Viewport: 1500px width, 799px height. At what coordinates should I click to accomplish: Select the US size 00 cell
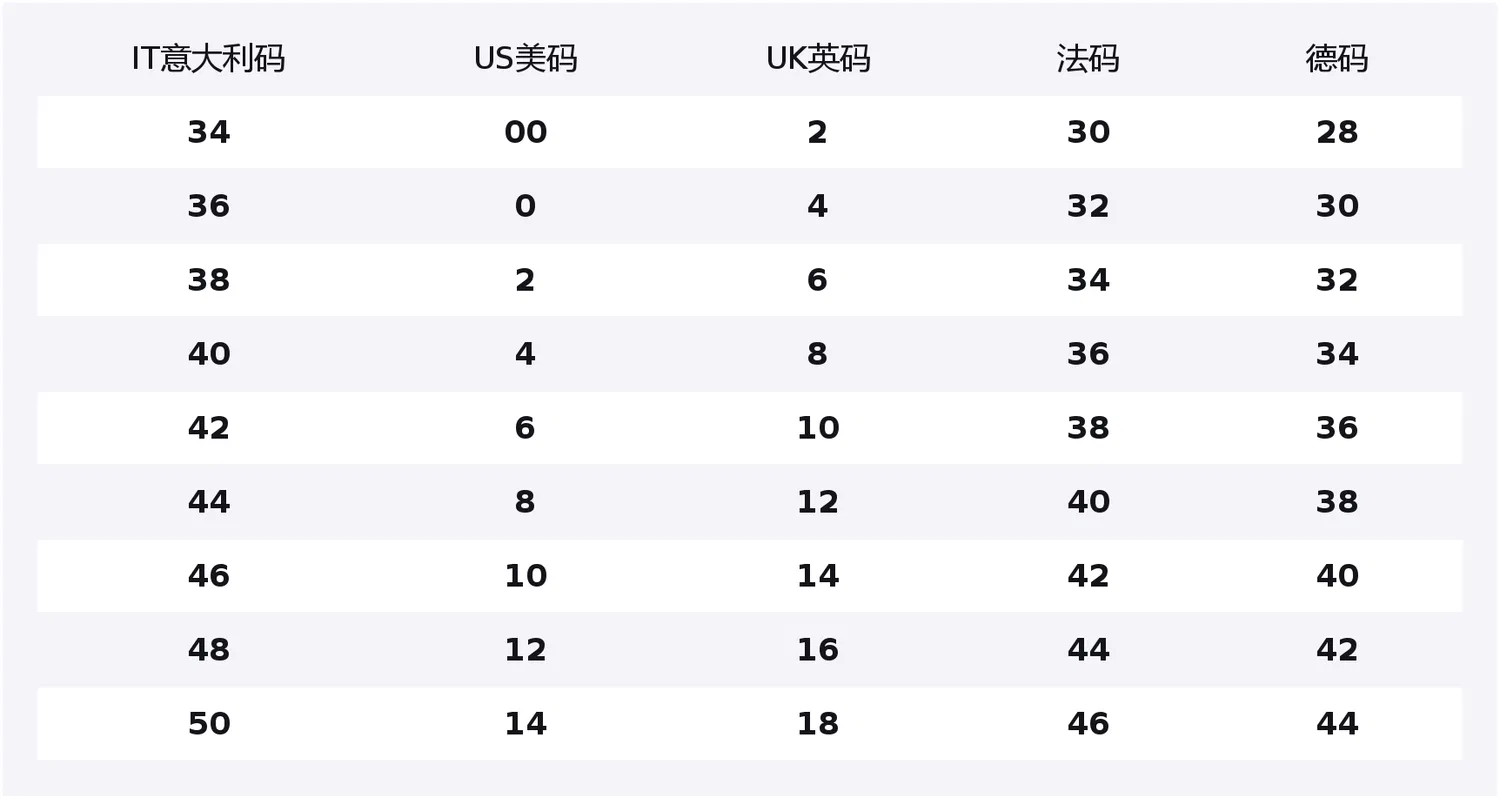pos(525,132)
